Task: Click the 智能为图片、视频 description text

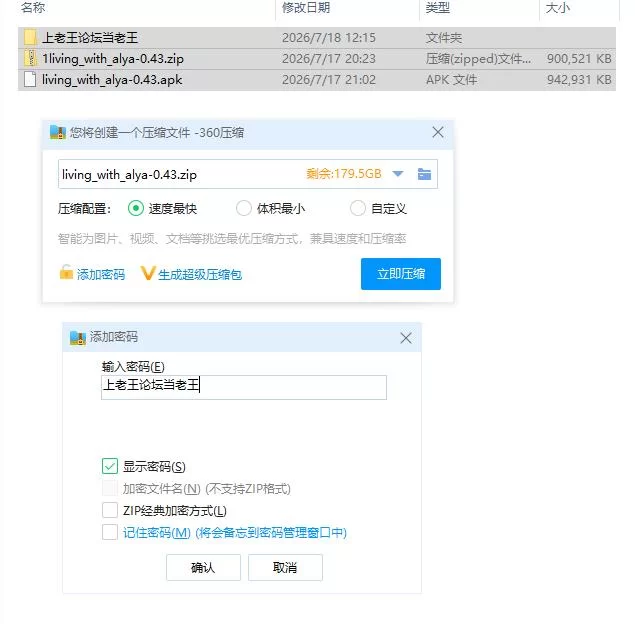Action: point(232,239)
